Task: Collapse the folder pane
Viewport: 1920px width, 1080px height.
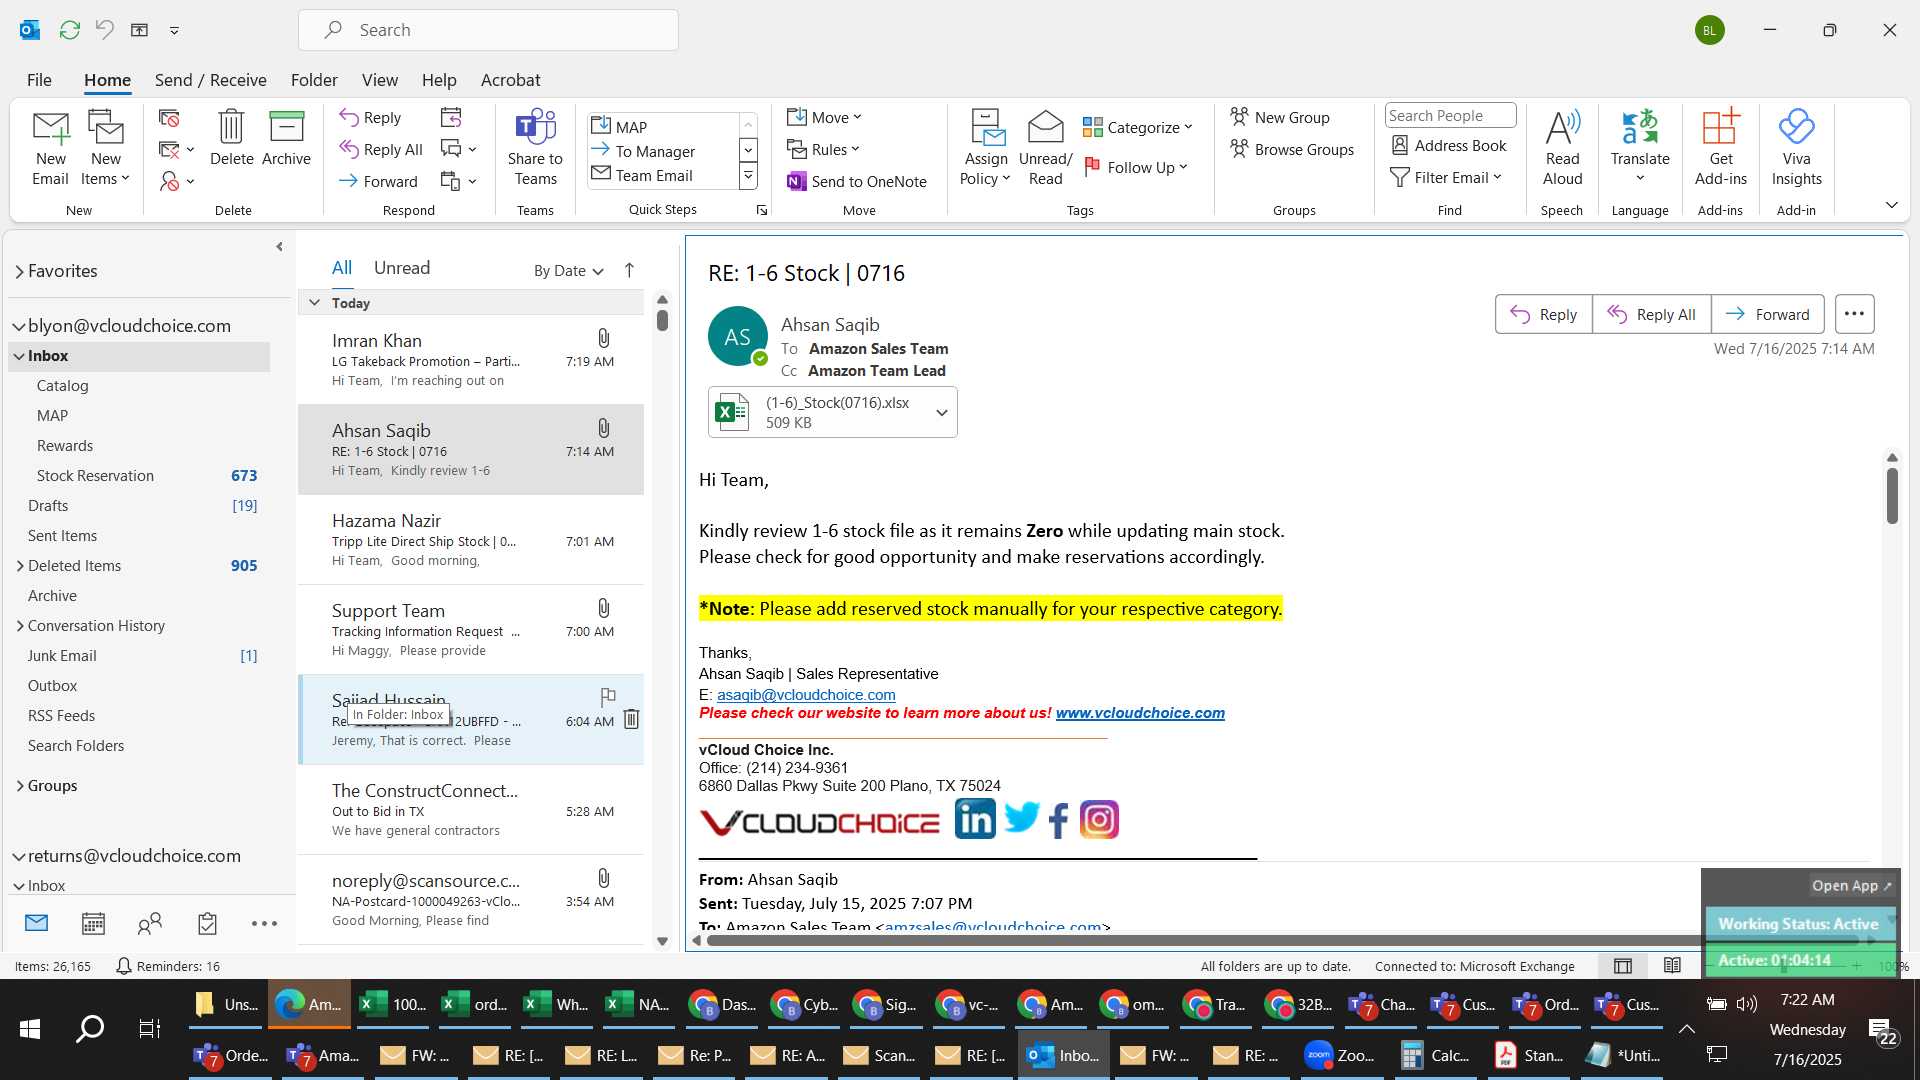Action: point(279,246)
